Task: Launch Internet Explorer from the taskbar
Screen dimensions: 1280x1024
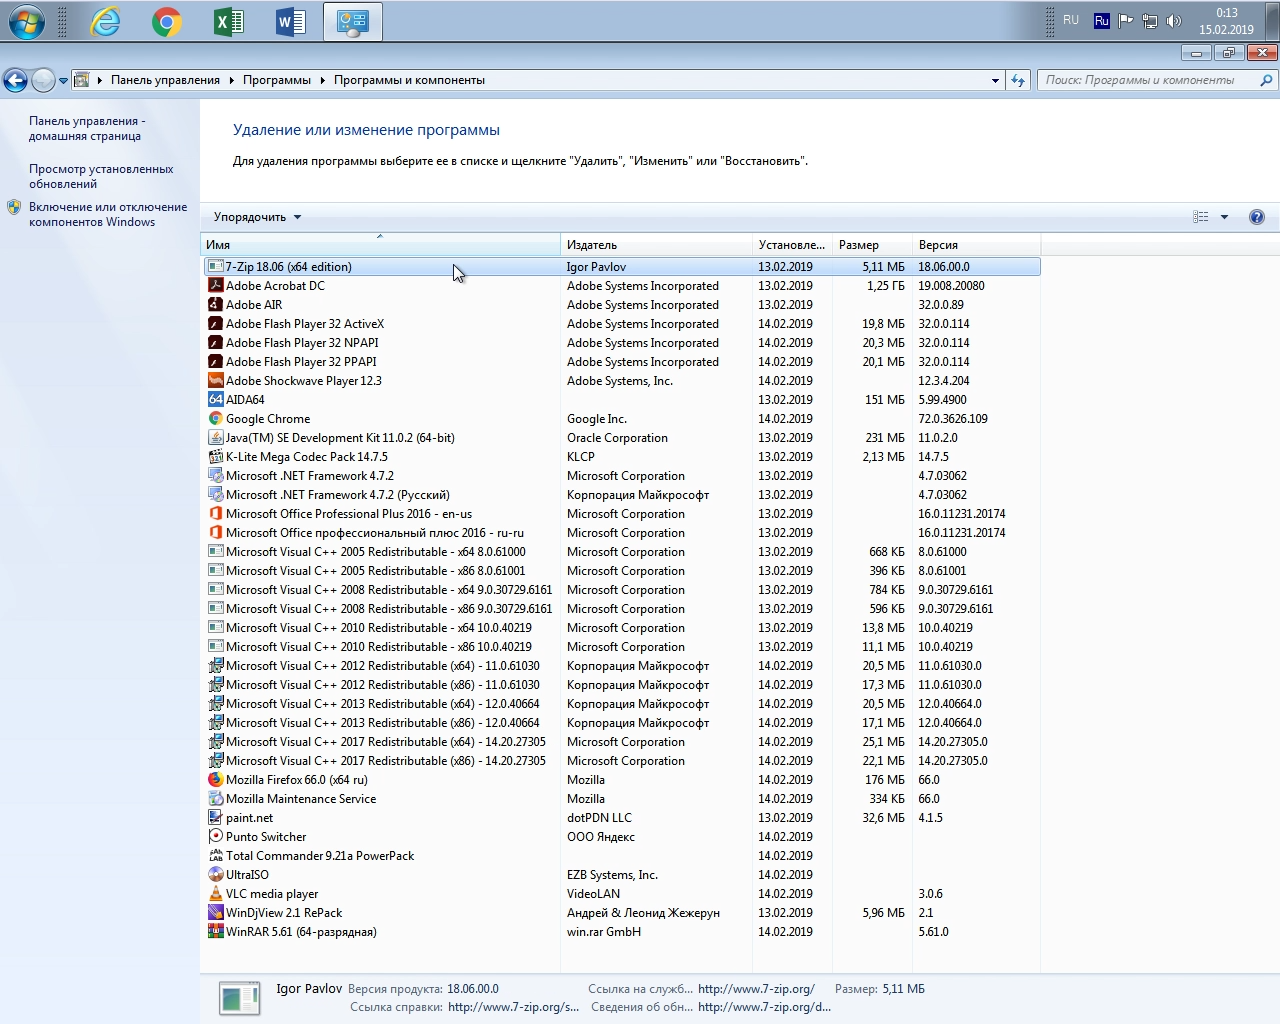Action: [105, 21]
